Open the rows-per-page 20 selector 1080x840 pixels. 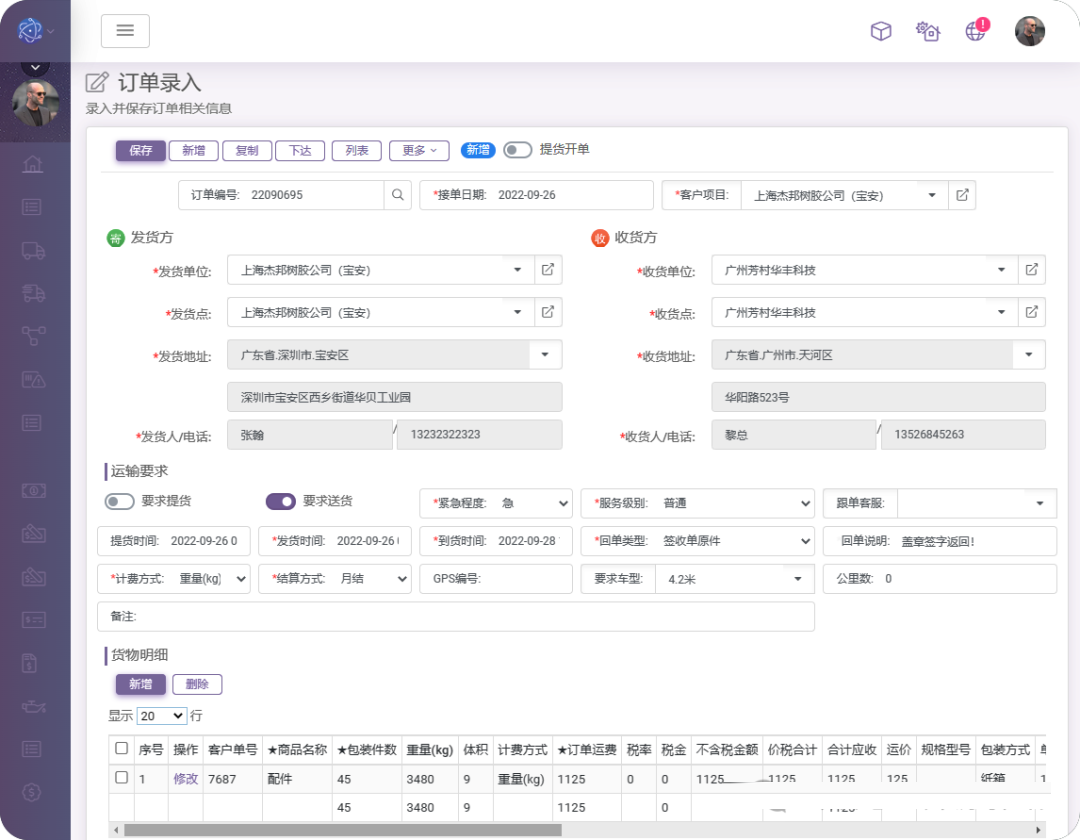point(163,716)
